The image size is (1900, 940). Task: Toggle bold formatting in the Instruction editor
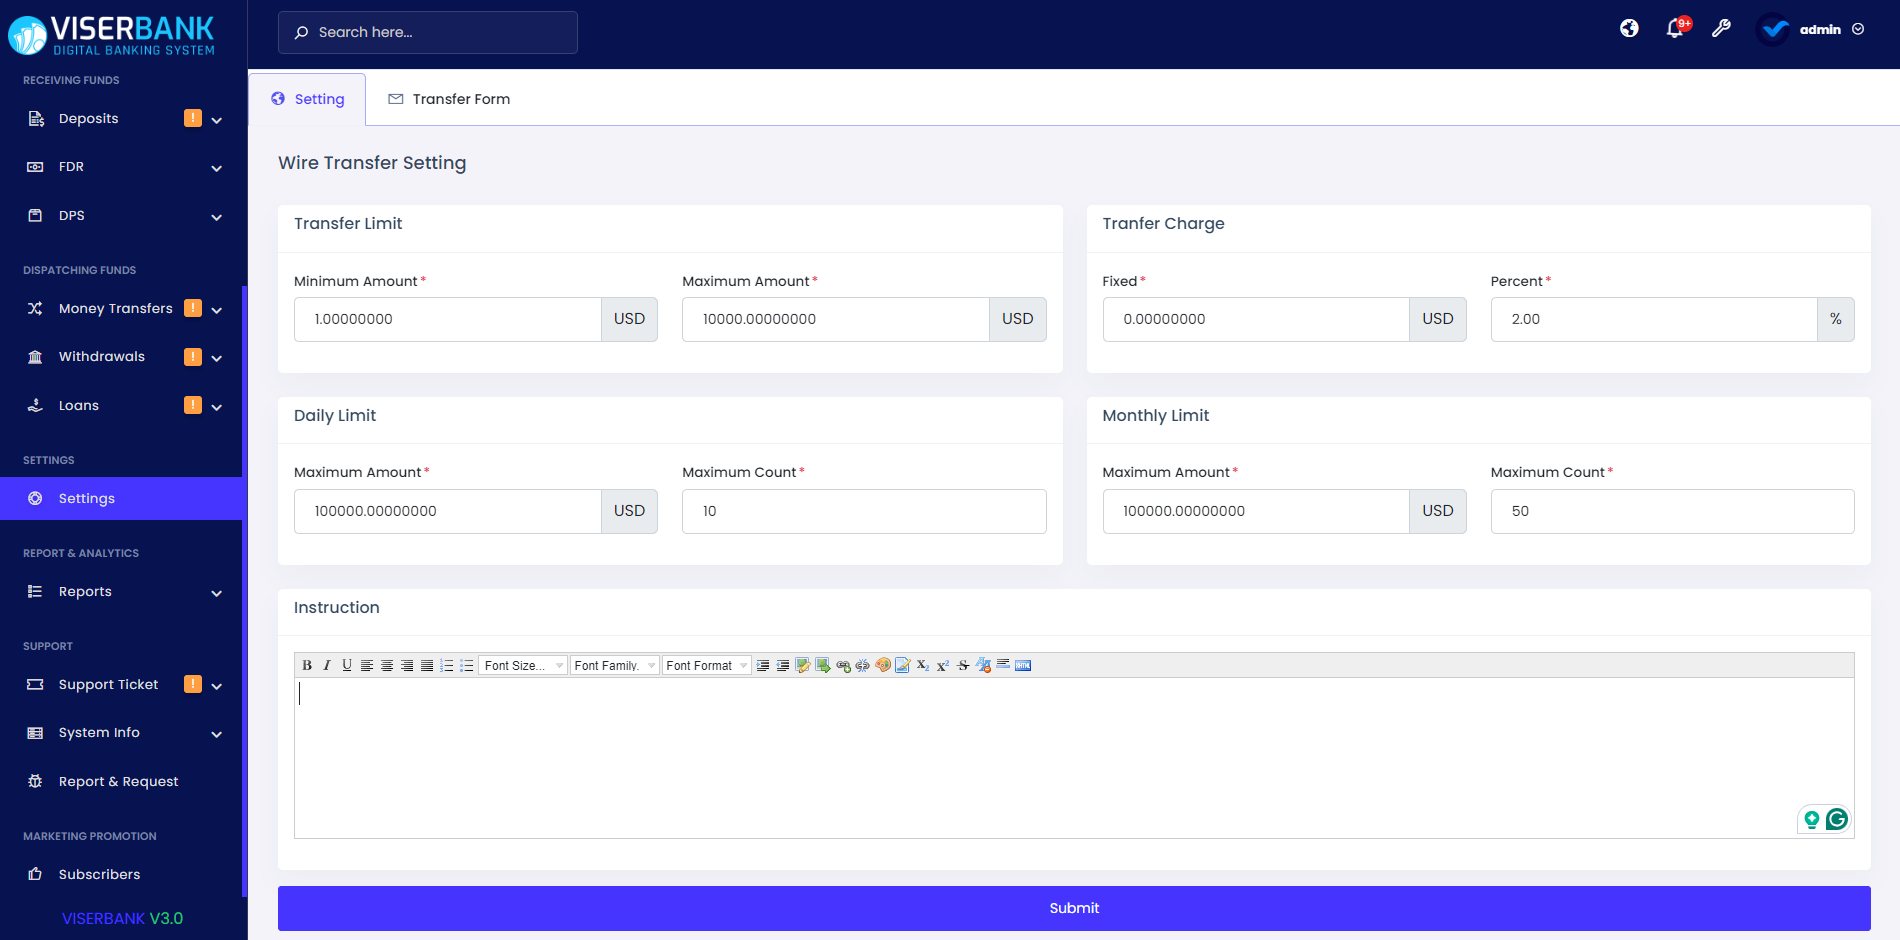pos(306,664)
